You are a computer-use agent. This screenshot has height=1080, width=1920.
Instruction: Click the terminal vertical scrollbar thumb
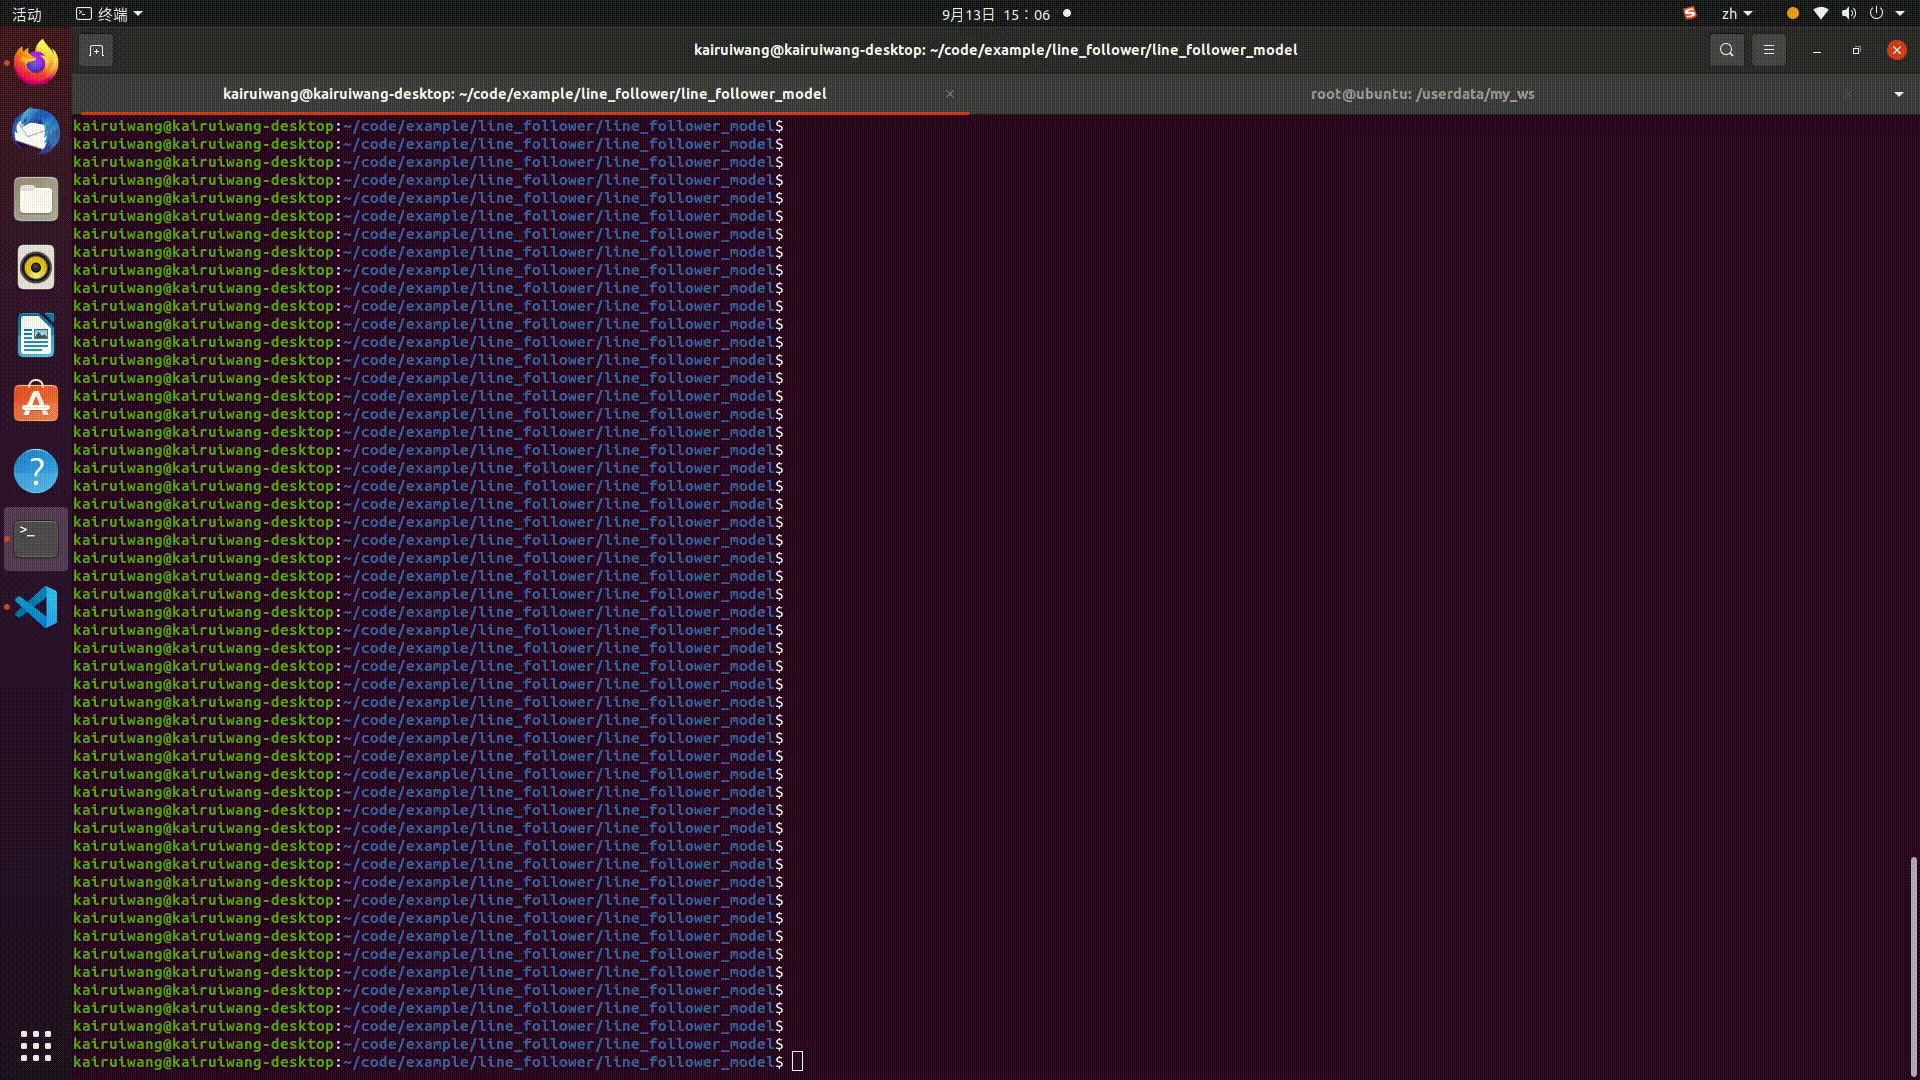click(1913, 966)
